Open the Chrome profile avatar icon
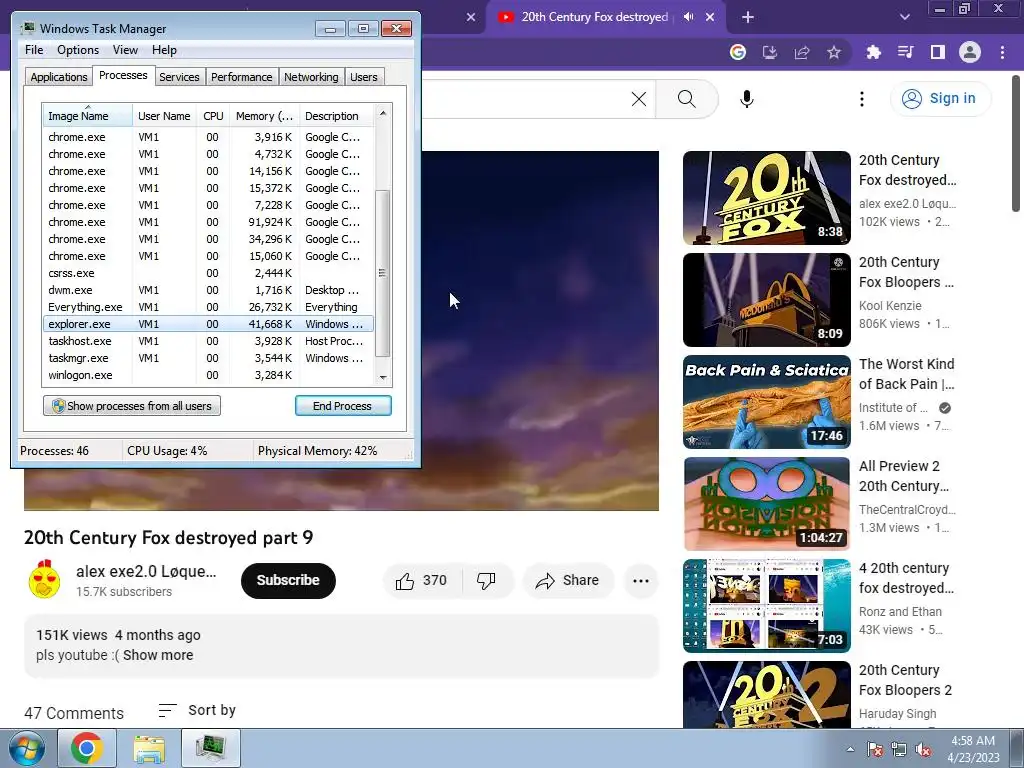 click(970, 52)
